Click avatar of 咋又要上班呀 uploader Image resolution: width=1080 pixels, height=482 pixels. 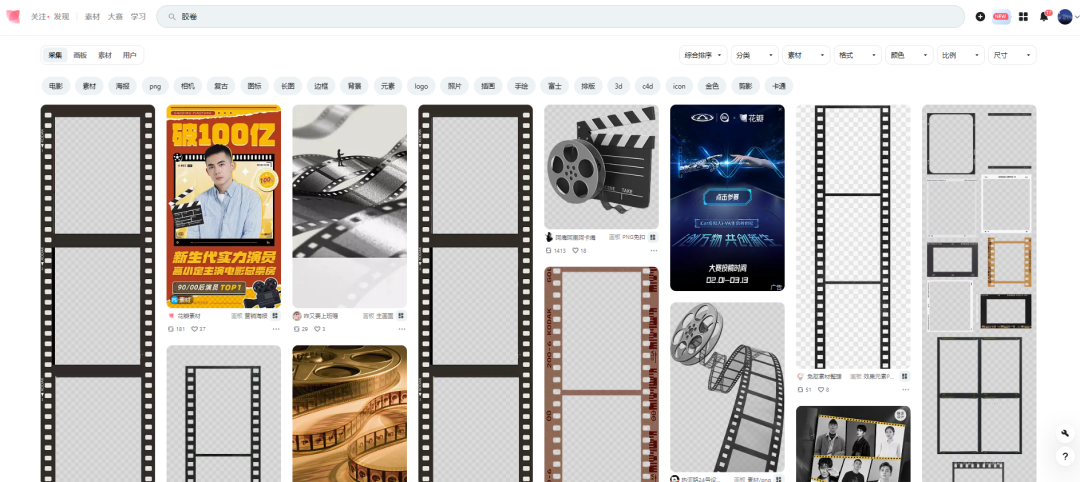pos(297,315)
